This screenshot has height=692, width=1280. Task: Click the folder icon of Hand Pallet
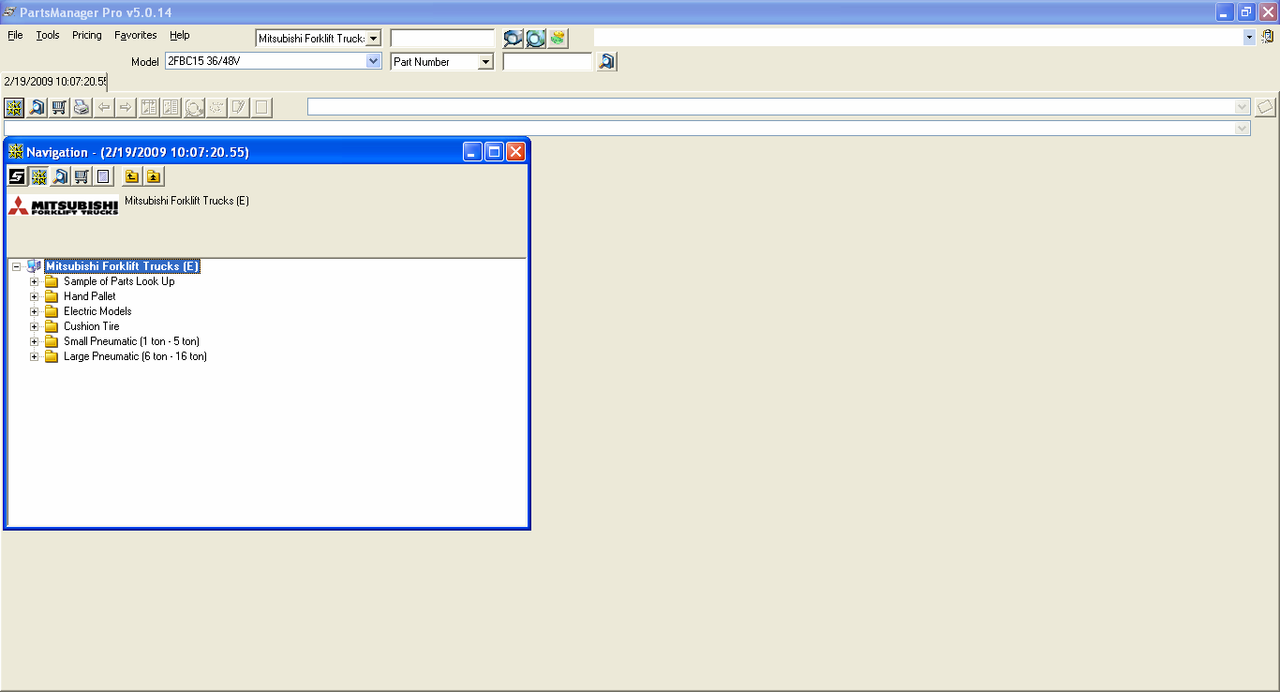tap(51, 296)
